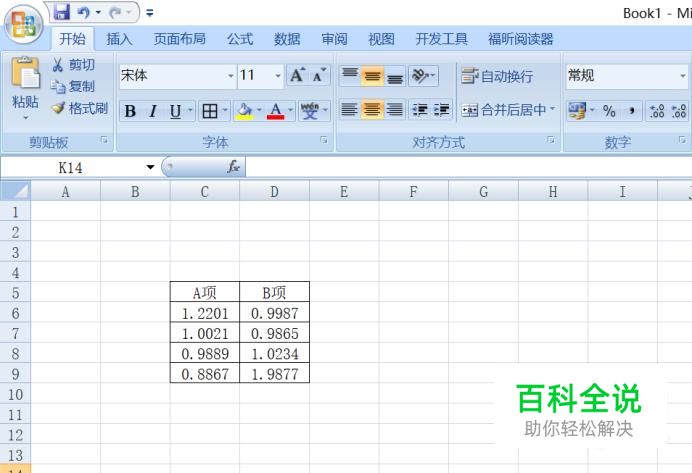
Task: Increase the cell indent
Action: point(441,109)
